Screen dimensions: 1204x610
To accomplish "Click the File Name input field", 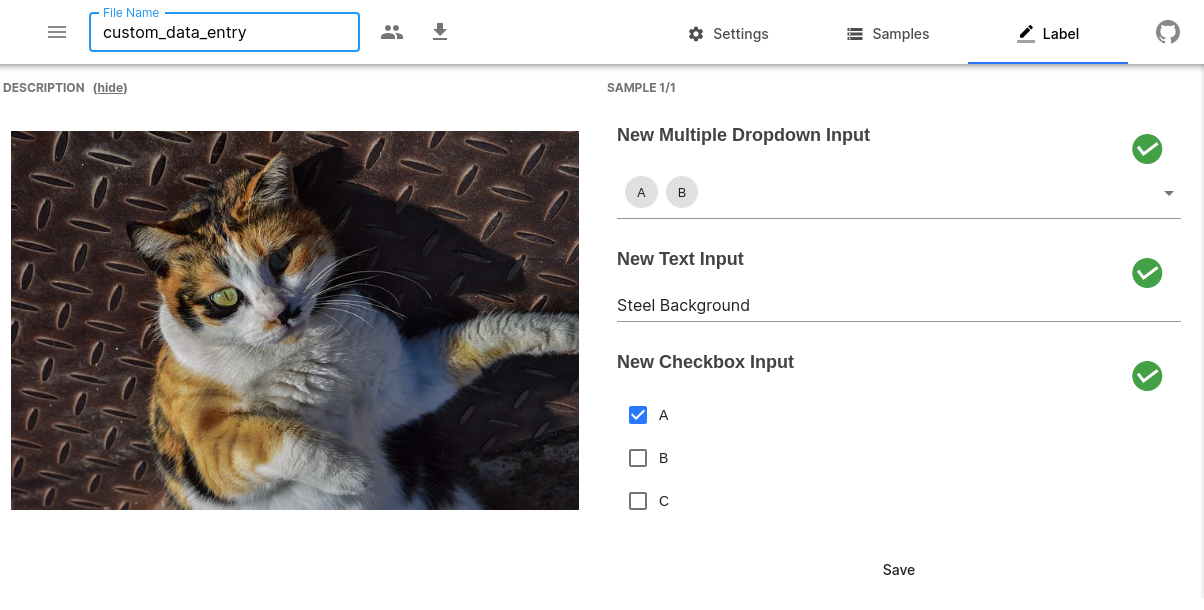I will [224, 32].
